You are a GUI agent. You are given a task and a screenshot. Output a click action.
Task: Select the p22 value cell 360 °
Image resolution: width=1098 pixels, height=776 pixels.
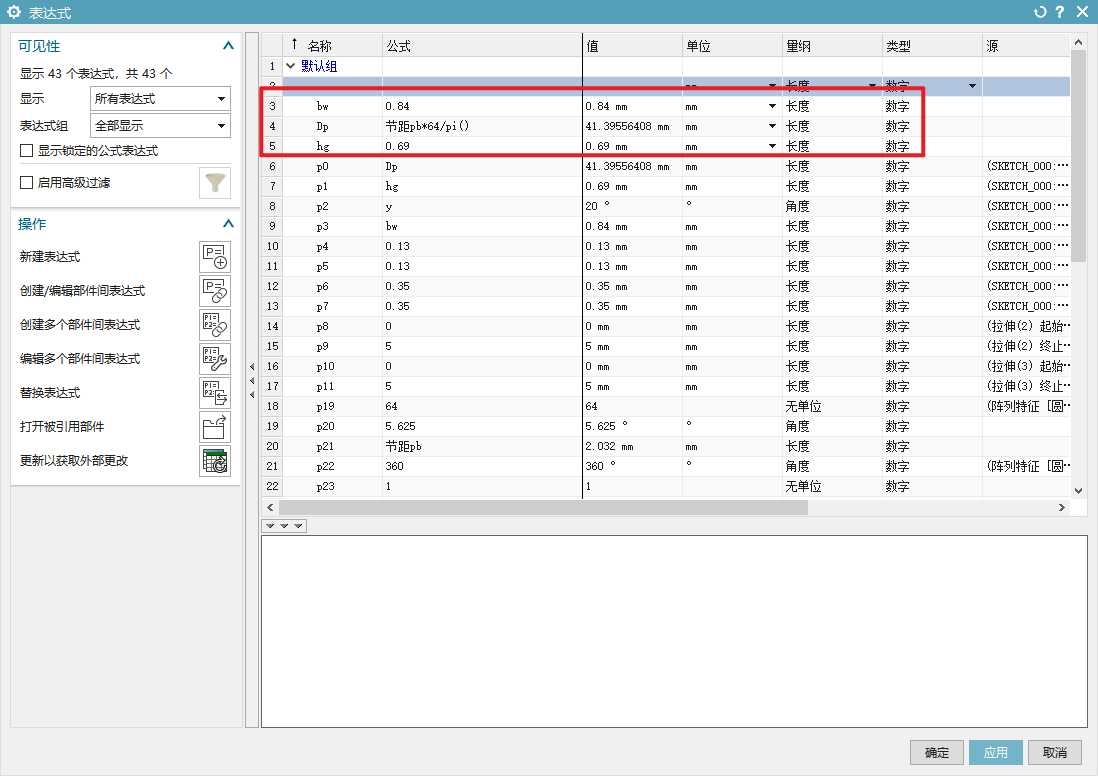click(632, 466)
